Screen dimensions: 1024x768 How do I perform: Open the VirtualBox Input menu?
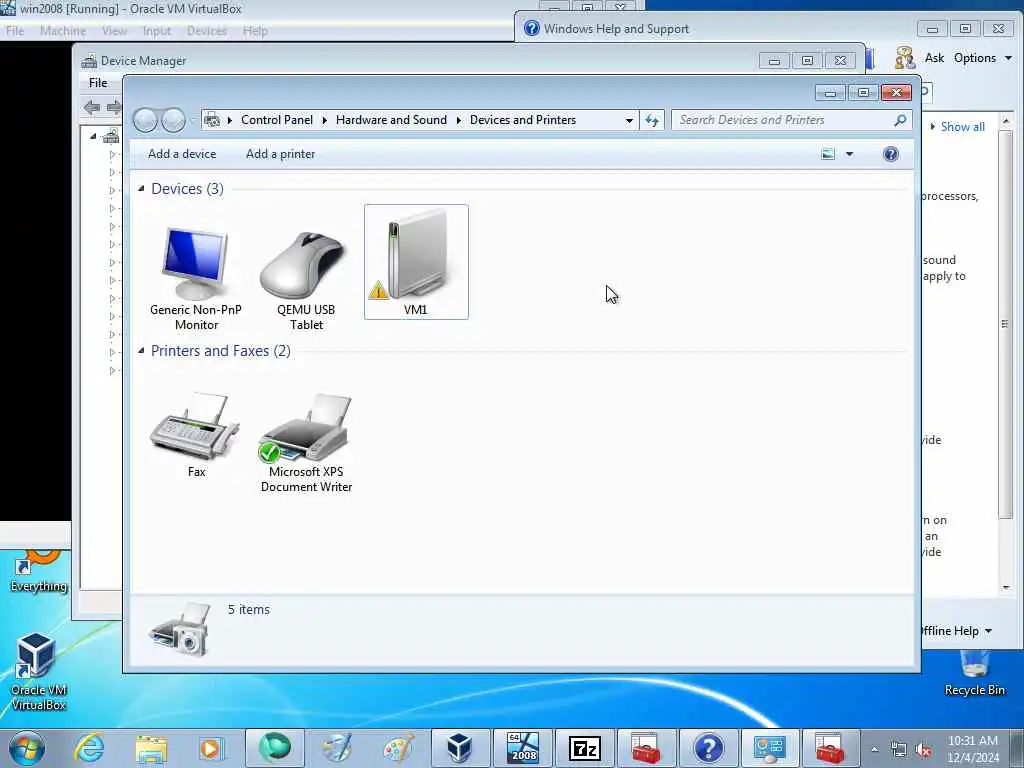click(156, 31)
